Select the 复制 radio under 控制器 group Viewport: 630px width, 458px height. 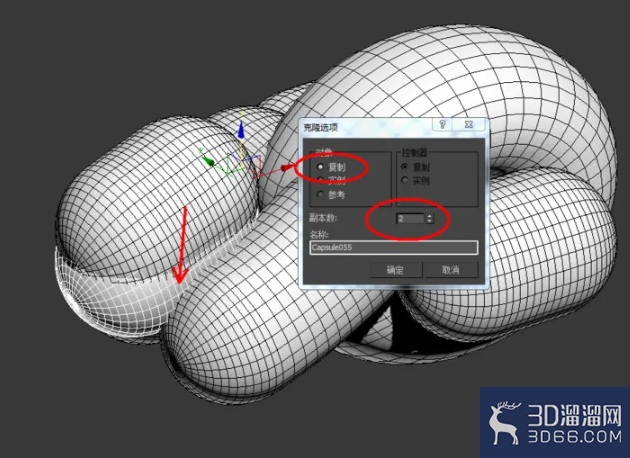click(x=405, y=166)
